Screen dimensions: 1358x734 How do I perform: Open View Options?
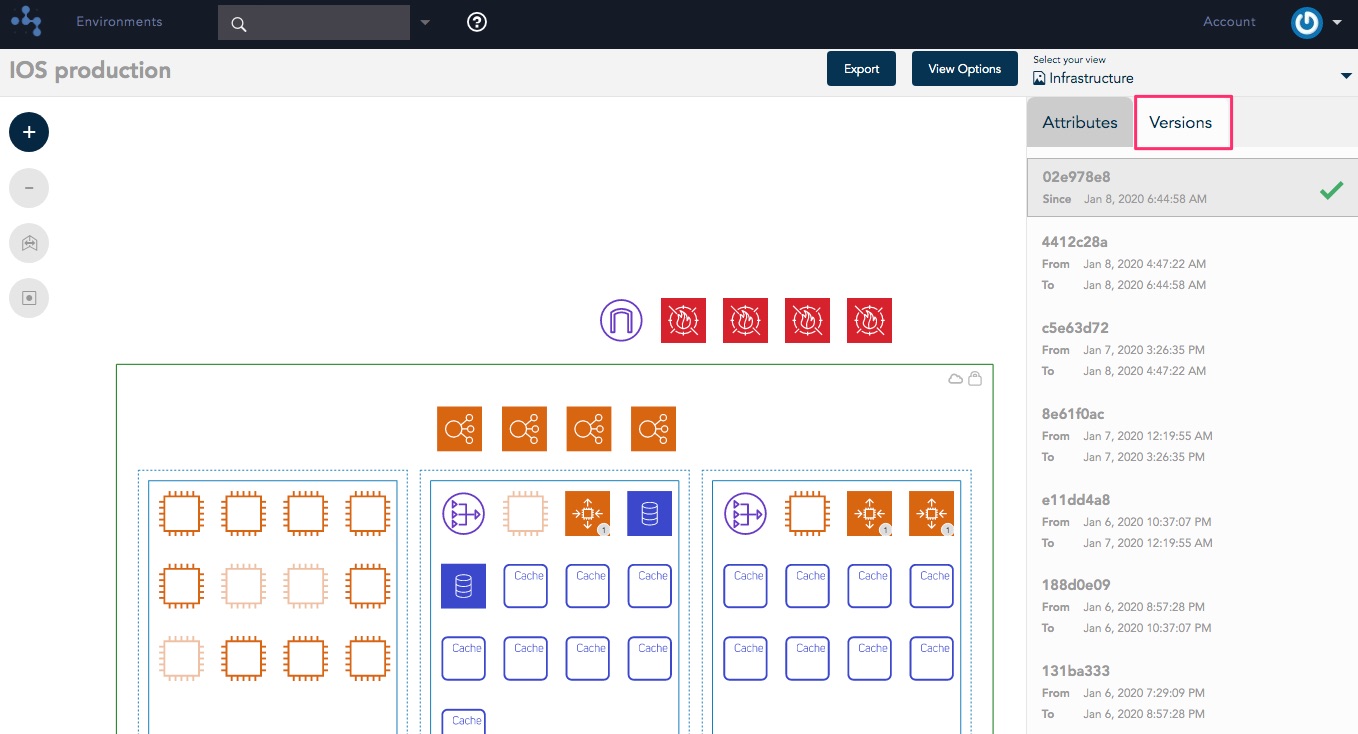pyautogui.click(x=964, y=69)
